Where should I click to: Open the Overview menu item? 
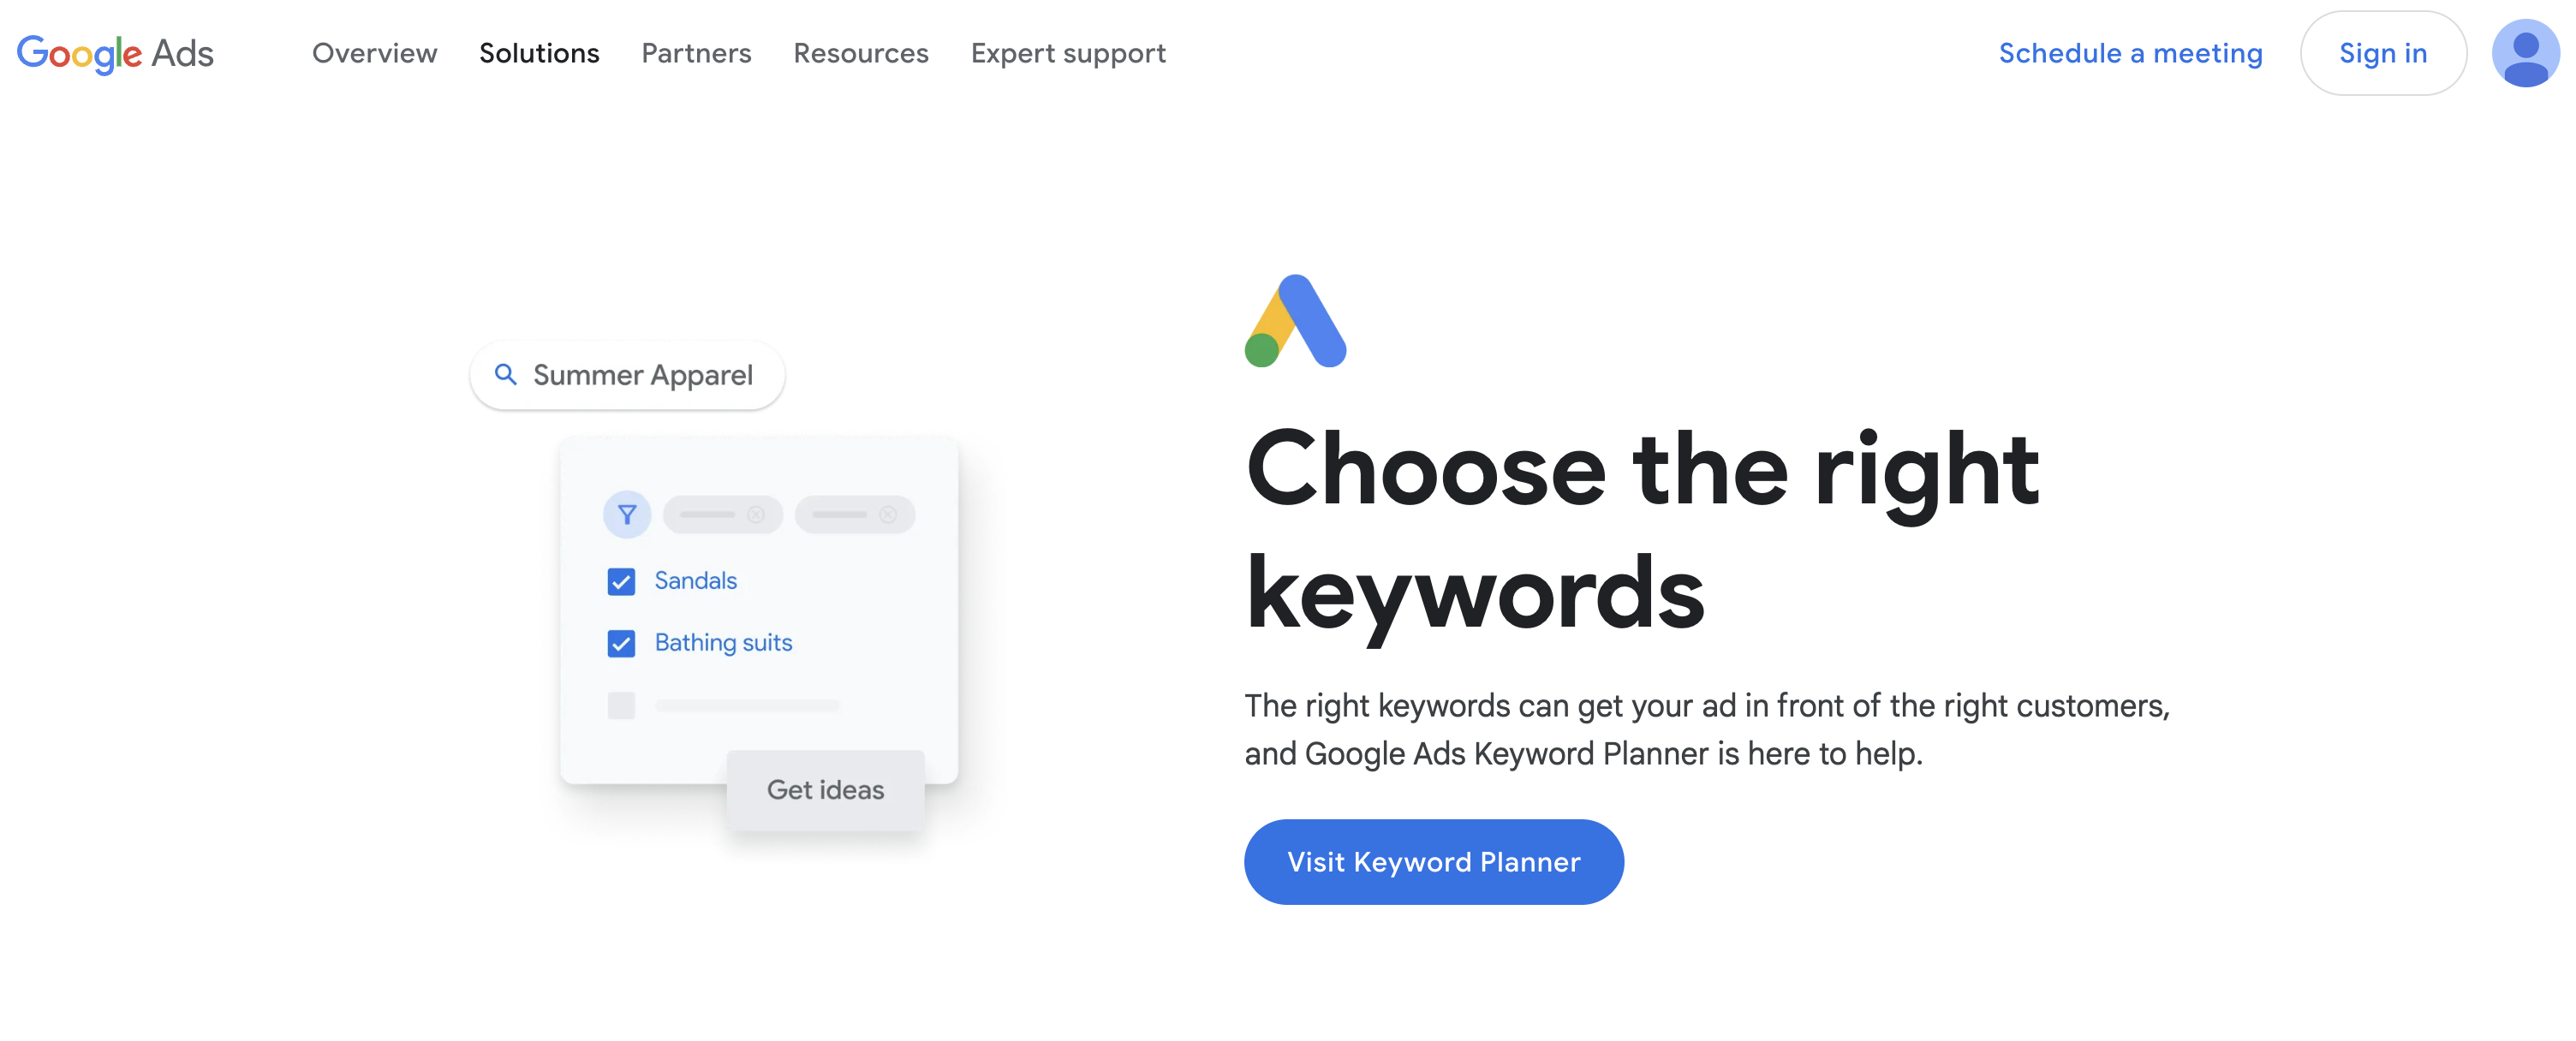tap(374, 51)
